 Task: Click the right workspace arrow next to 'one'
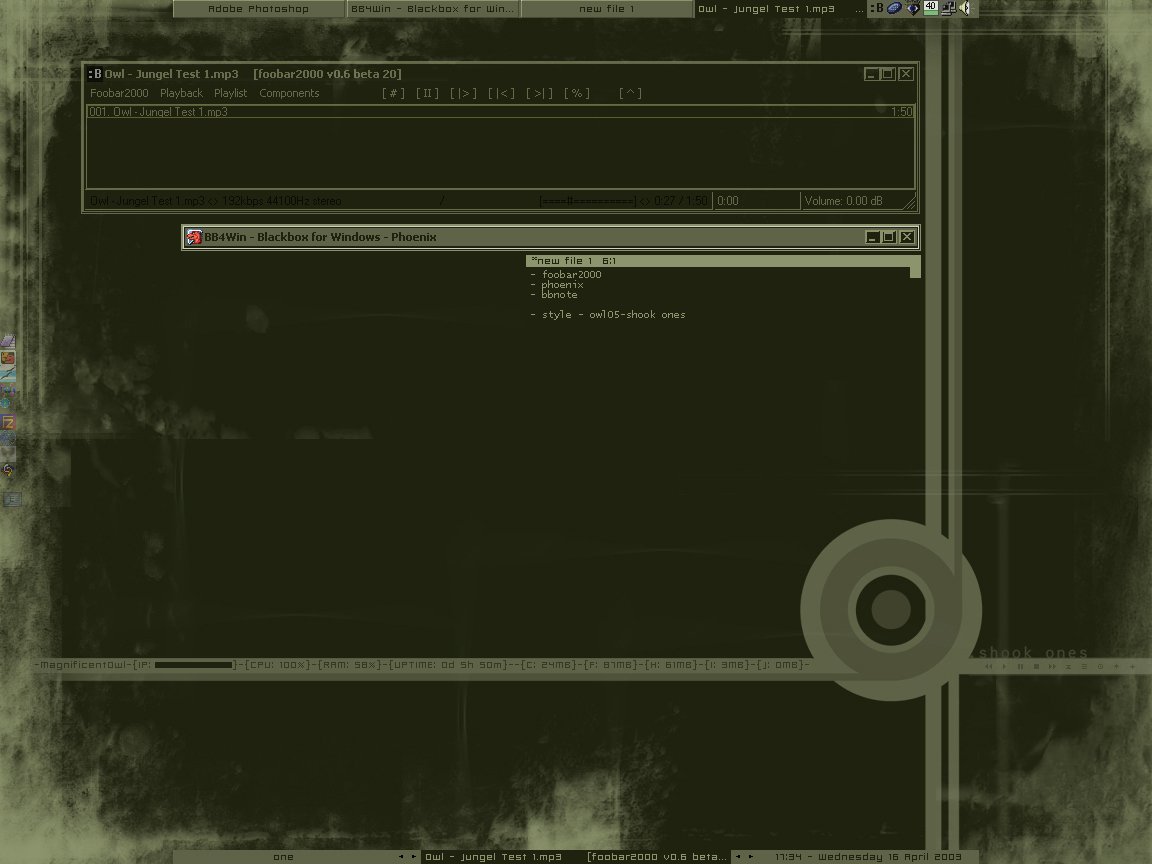414,857
